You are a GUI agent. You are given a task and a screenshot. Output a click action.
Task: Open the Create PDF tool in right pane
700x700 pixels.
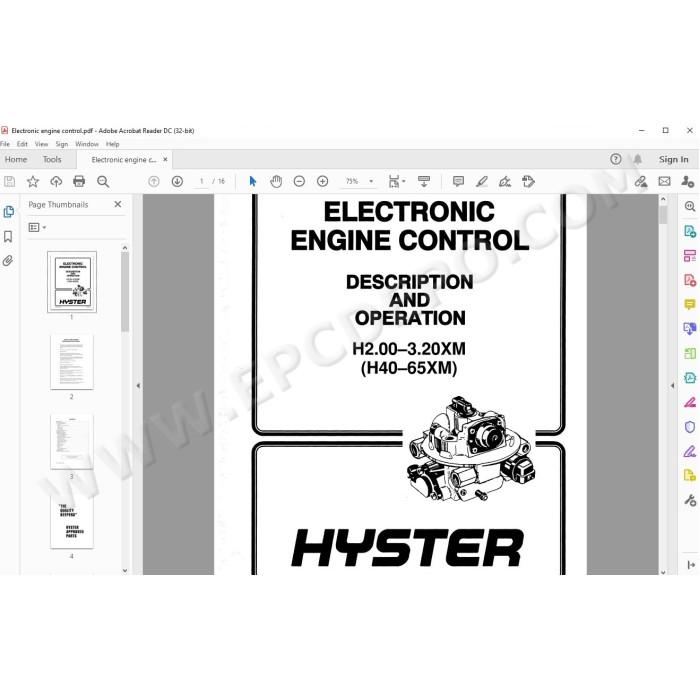click(690, 280)
